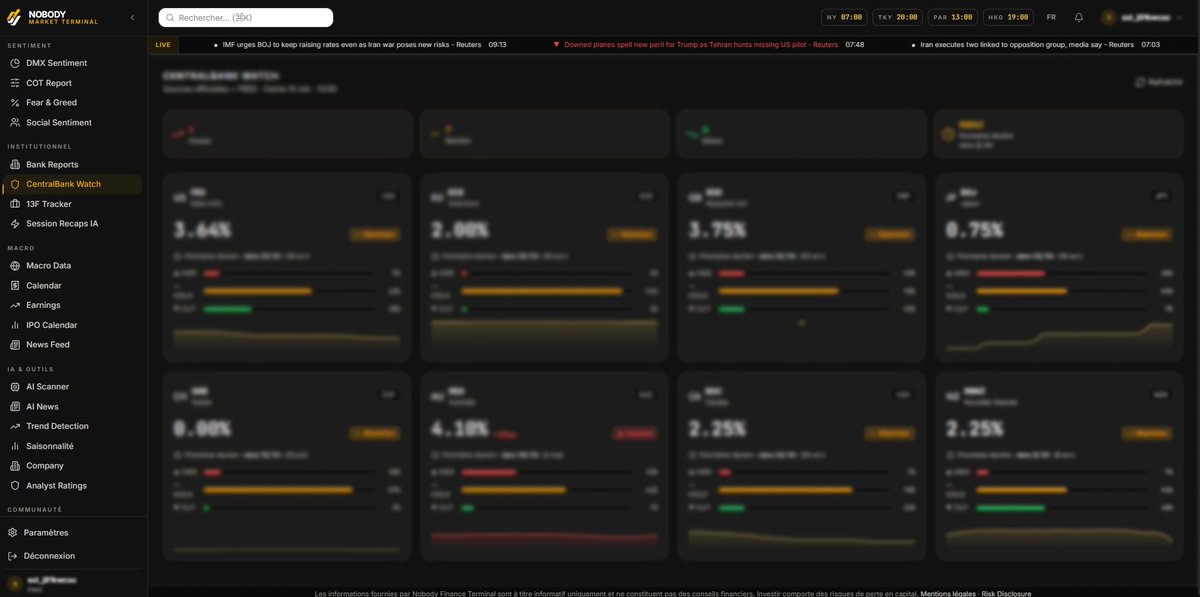Click the gear icon next to Paramètres
Viewport: 1200px width, 597px height.
point(13,533)
